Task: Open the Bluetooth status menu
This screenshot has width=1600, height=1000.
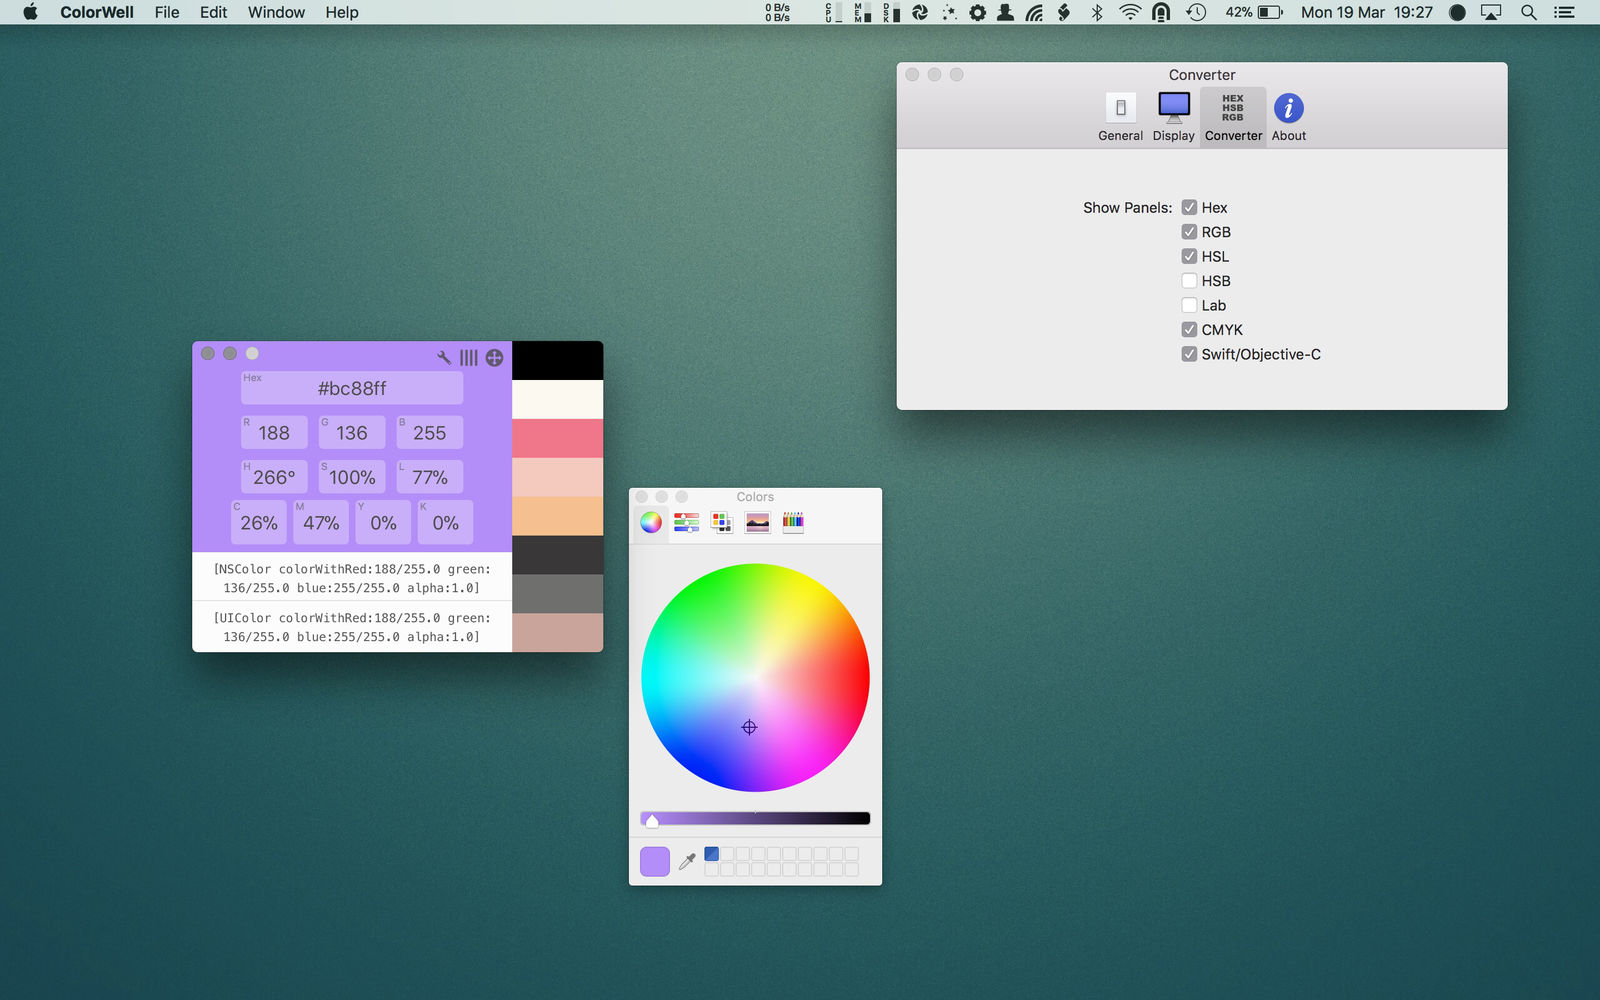Action: click(1097, 12)
